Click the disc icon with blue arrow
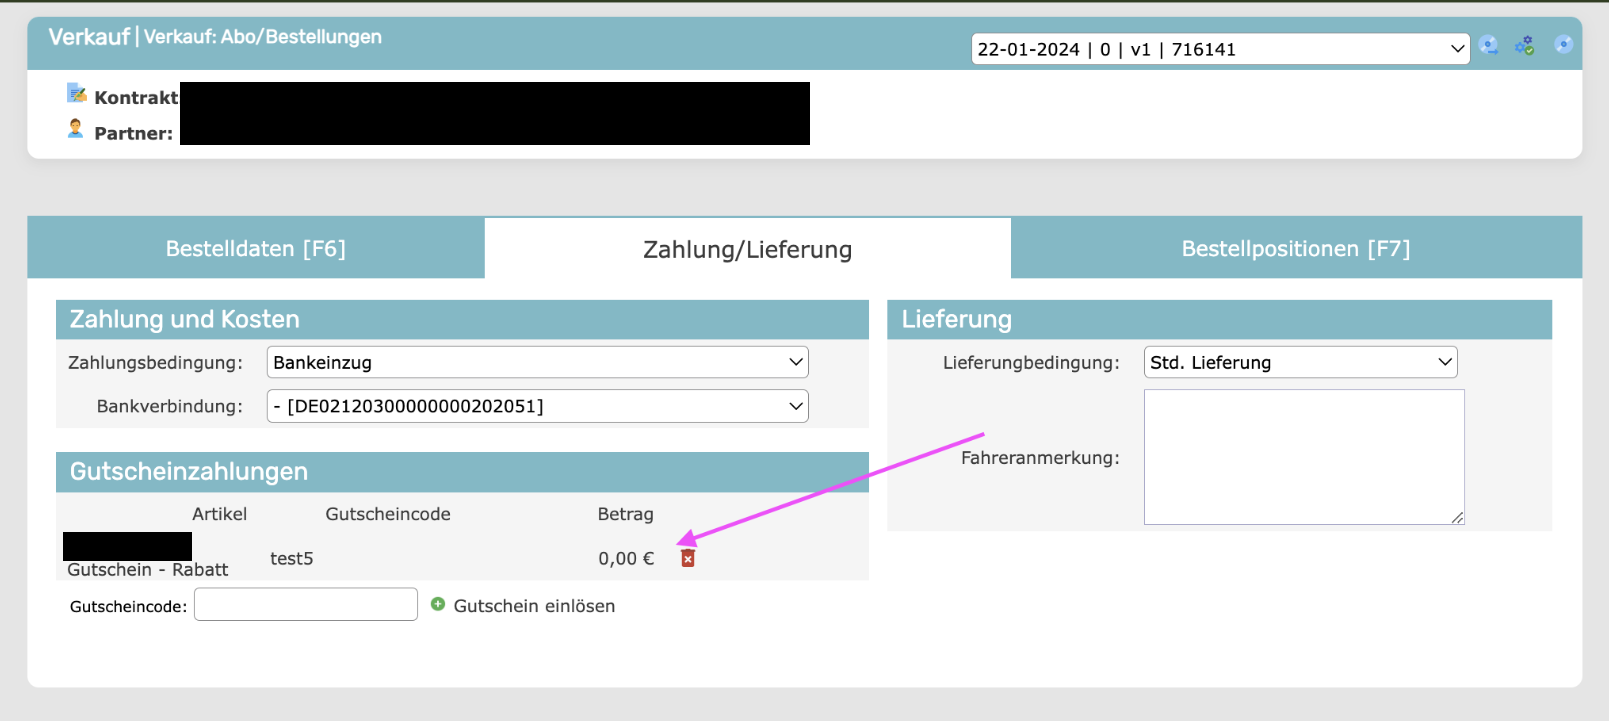Viewport: 1609px width, 721px height. (1489, 45)
